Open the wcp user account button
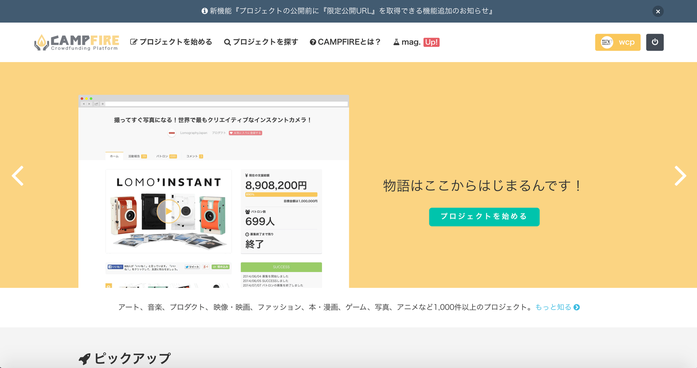Screen dimensions: 697x368 pyautogui.click(x=617, y=42)
